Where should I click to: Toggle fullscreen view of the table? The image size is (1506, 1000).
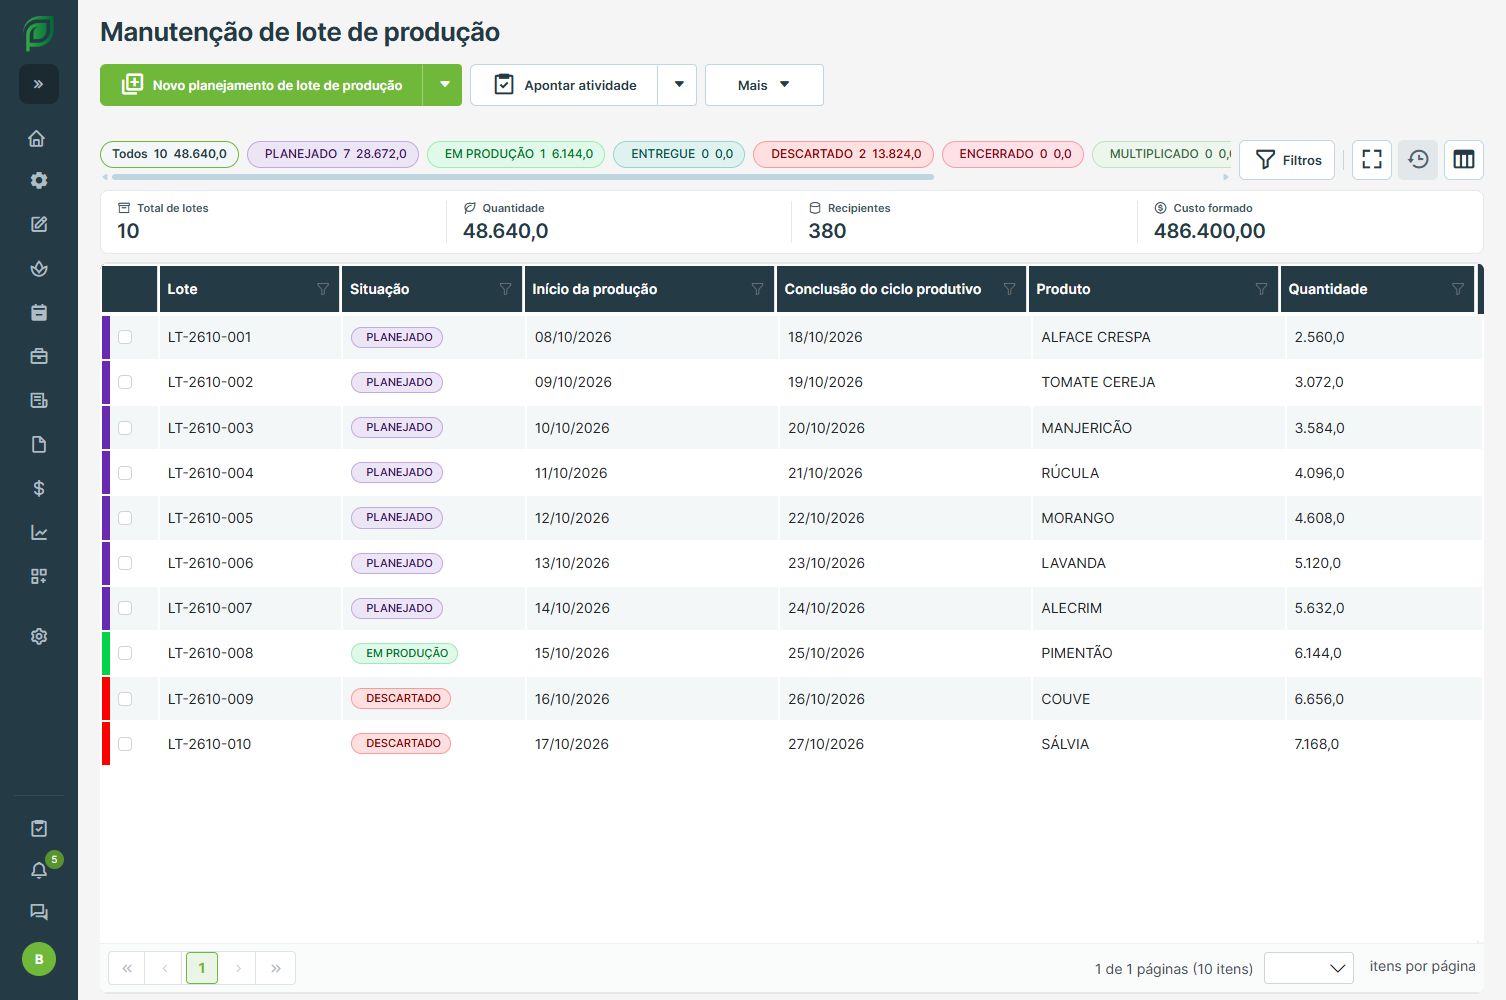[1372, 160]
